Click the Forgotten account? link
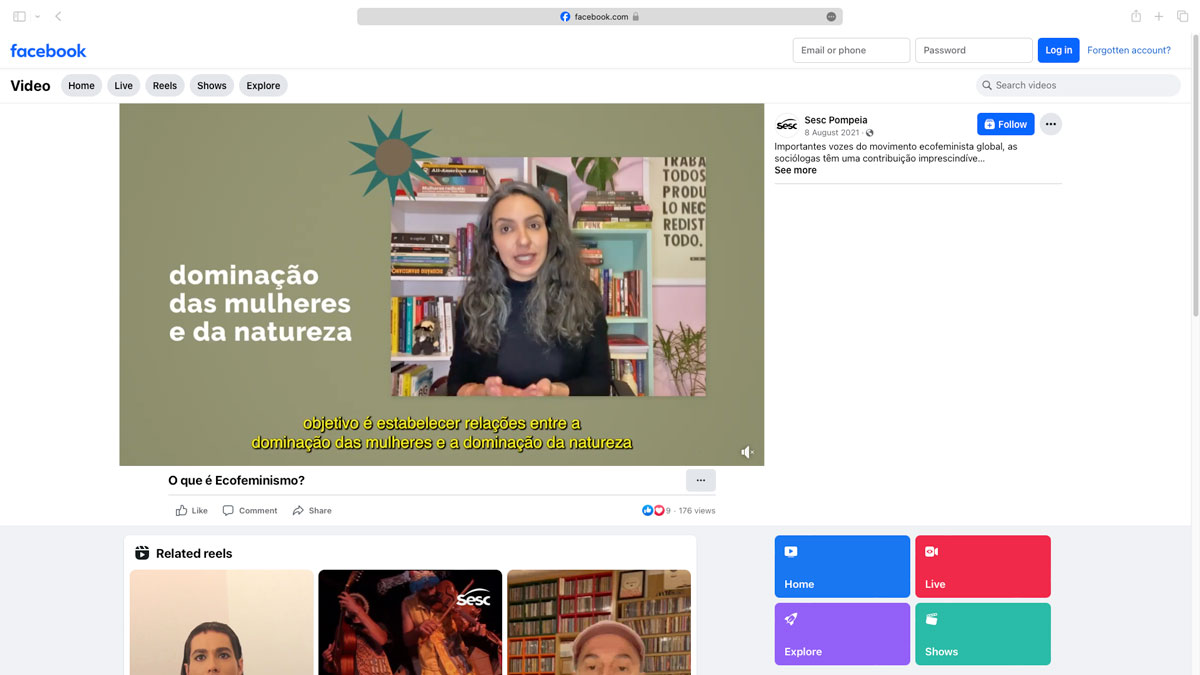Screen dimensions: 1200x675 coord(1128,50)
